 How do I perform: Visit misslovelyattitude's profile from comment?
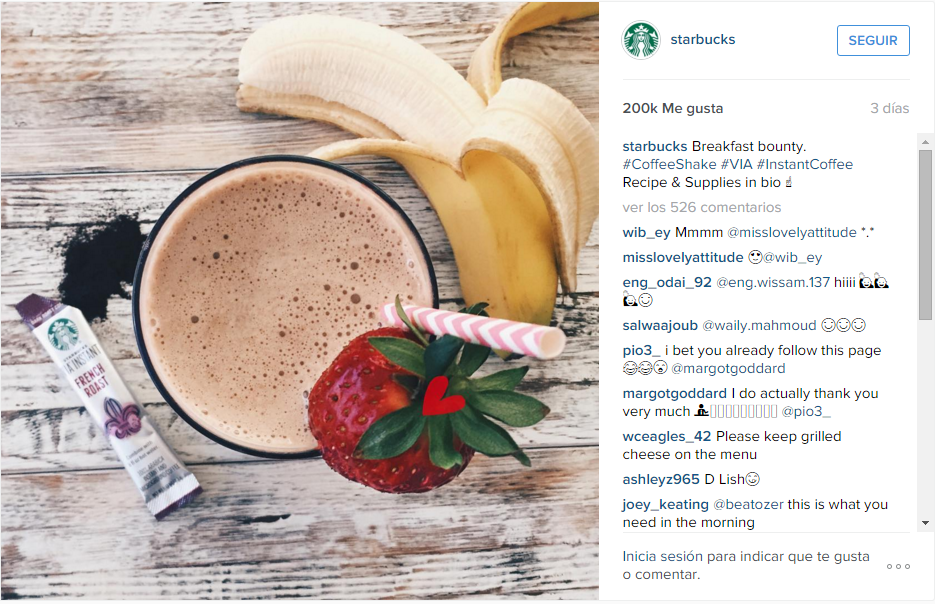pyautogui.click(x=683, y=258)
